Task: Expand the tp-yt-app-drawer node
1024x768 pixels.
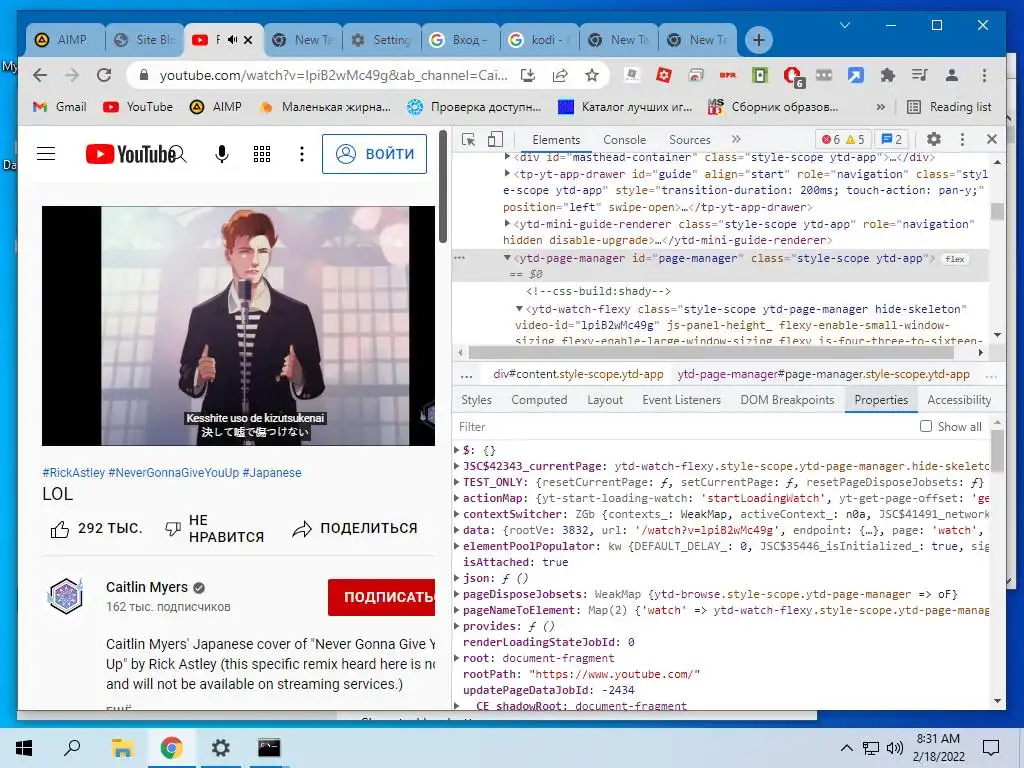Action: (507, 174)
